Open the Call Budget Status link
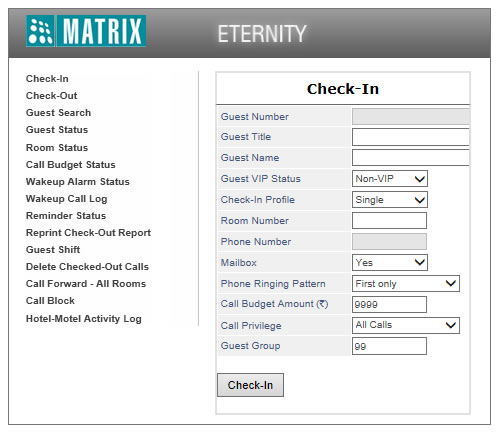This screenshot has height=432, width=498. [71, 165]
